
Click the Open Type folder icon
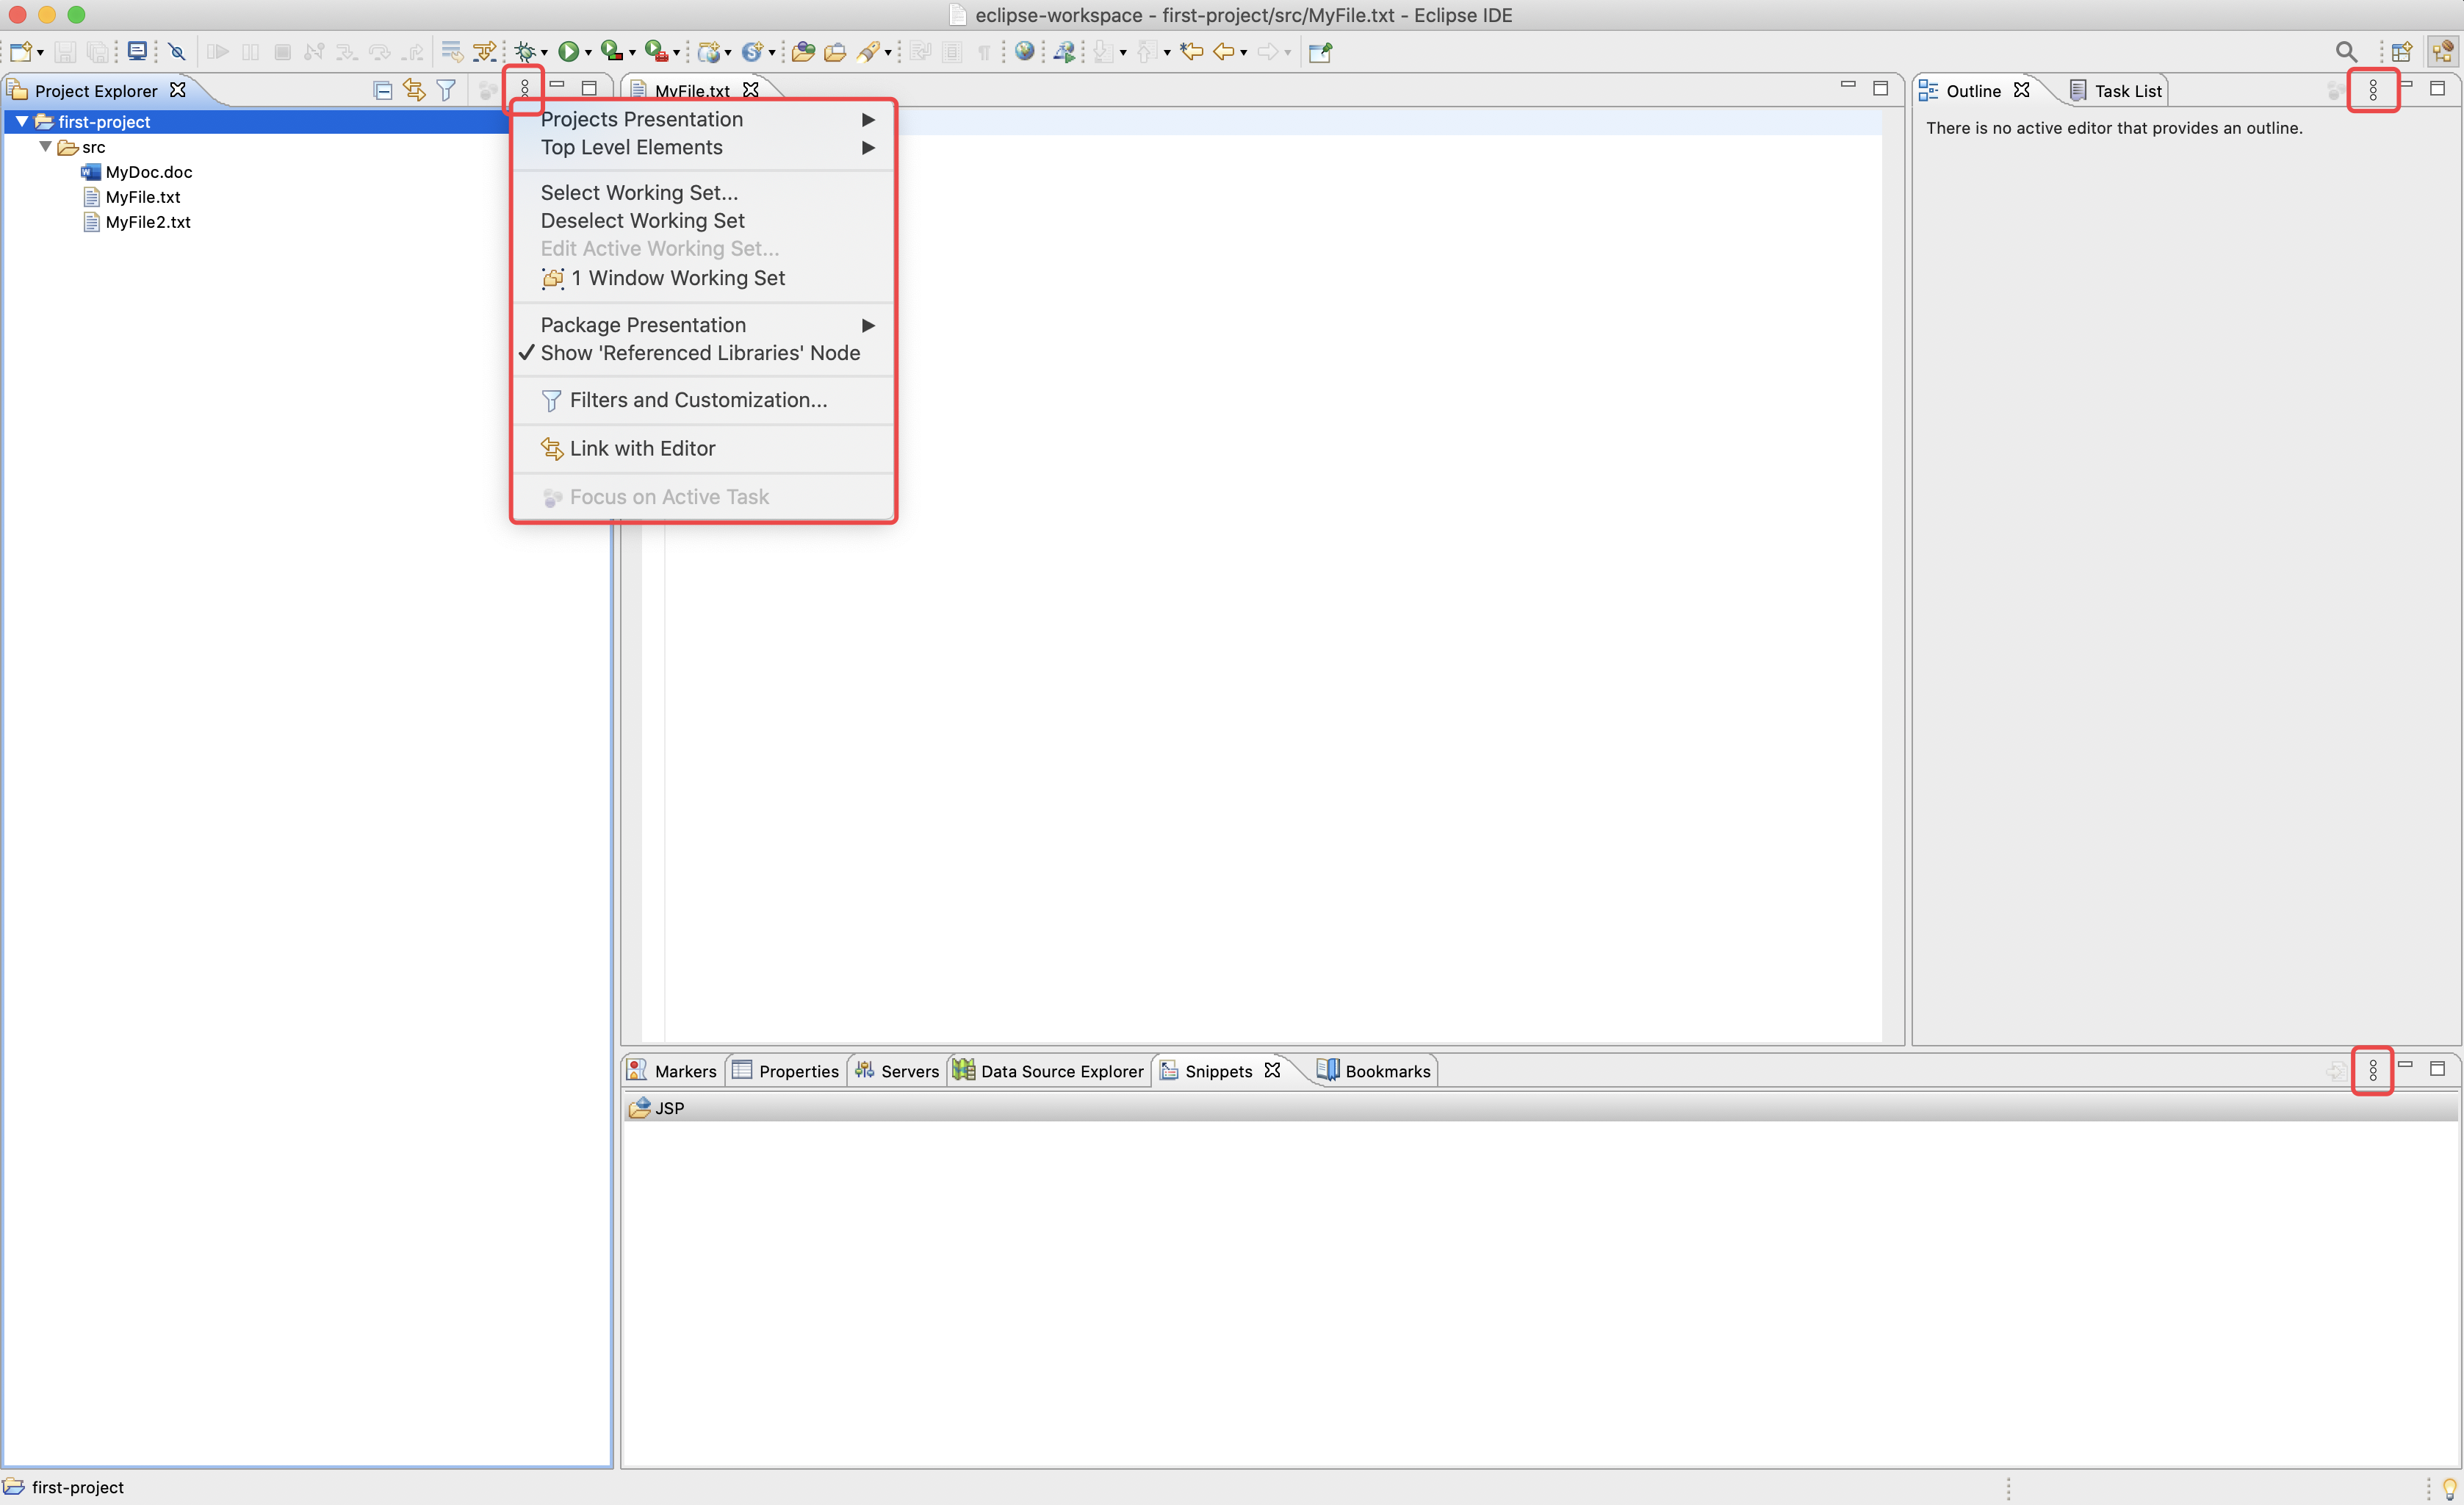(x=802, y=52)
